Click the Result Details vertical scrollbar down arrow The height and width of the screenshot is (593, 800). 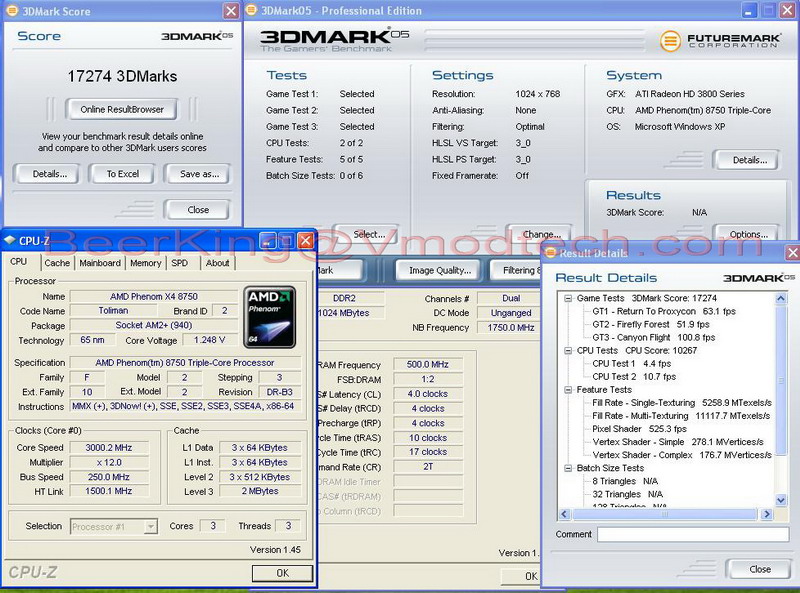(781, 501)
